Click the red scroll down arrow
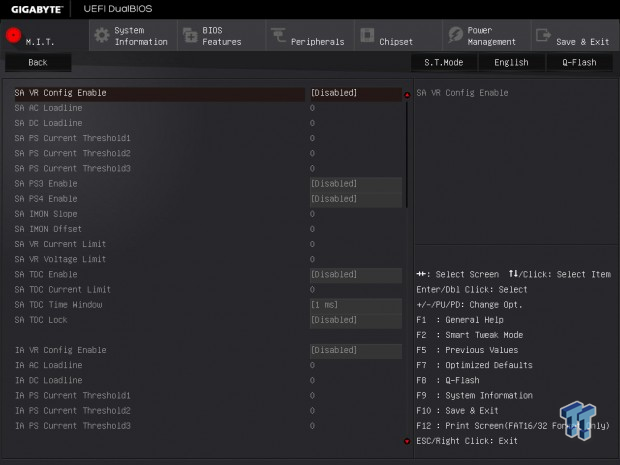Image resolution: width=620 pixels, height=465 pixels. (407, 441)
